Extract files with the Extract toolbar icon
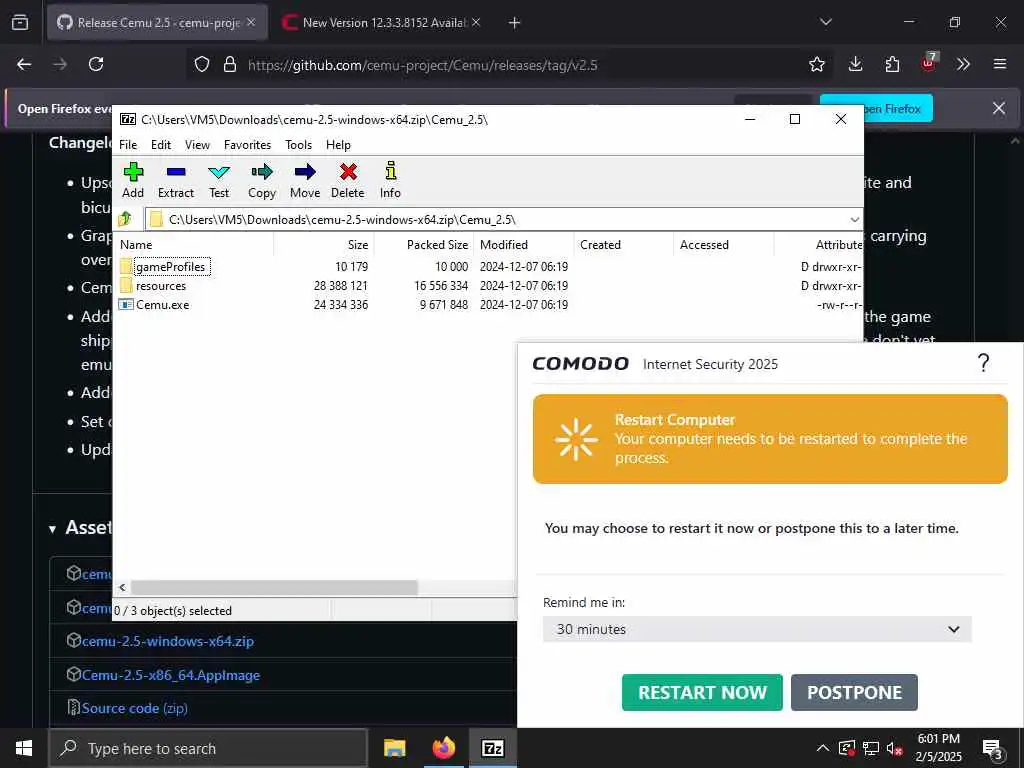Screen dimensions: 1024x768 pos(176,180)
